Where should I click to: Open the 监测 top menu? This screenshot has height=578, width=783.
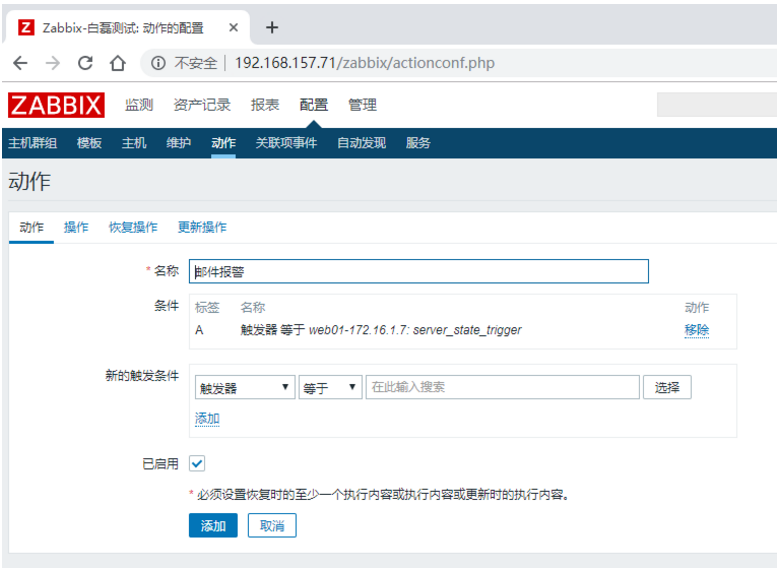(139, 105)
